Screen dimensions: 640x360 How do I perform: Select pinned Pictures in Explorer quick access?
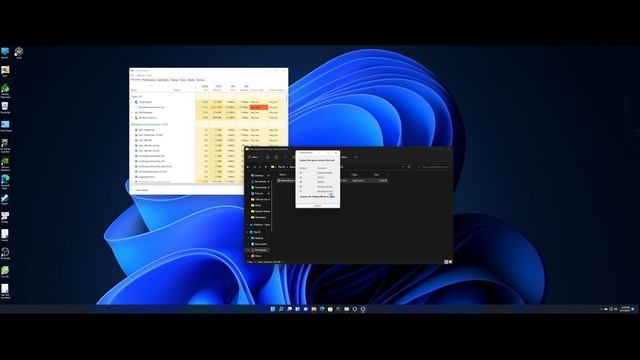260,193
